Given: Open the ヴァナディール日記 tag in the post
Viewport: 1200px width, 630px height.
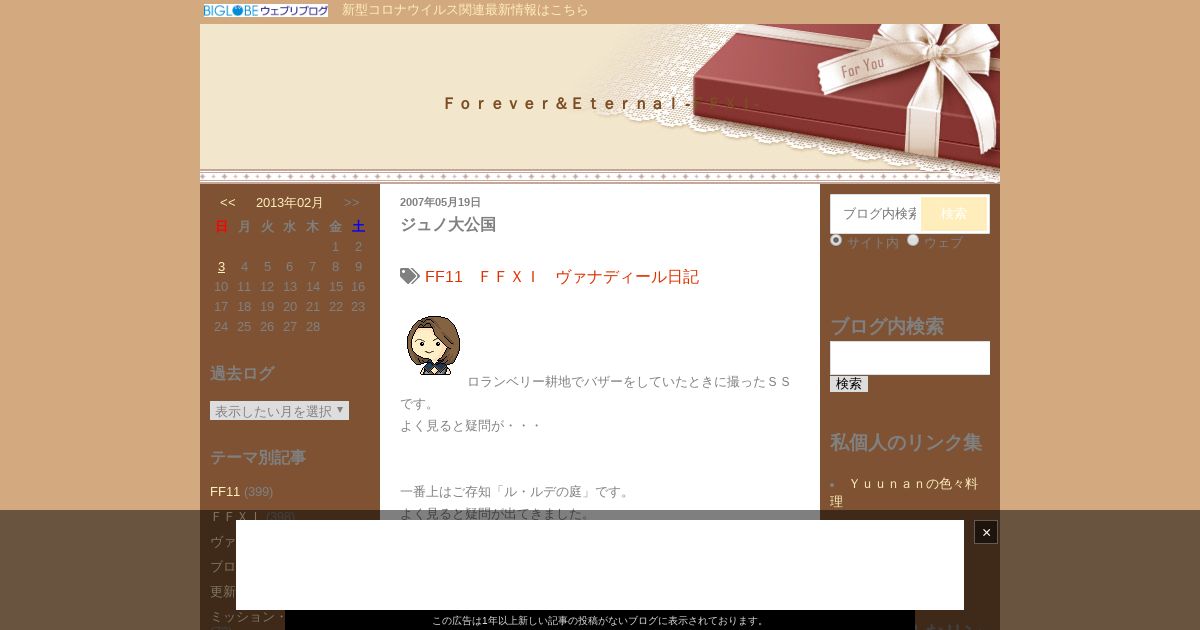Looking at the screenshot, I should [x=627, y=276].
